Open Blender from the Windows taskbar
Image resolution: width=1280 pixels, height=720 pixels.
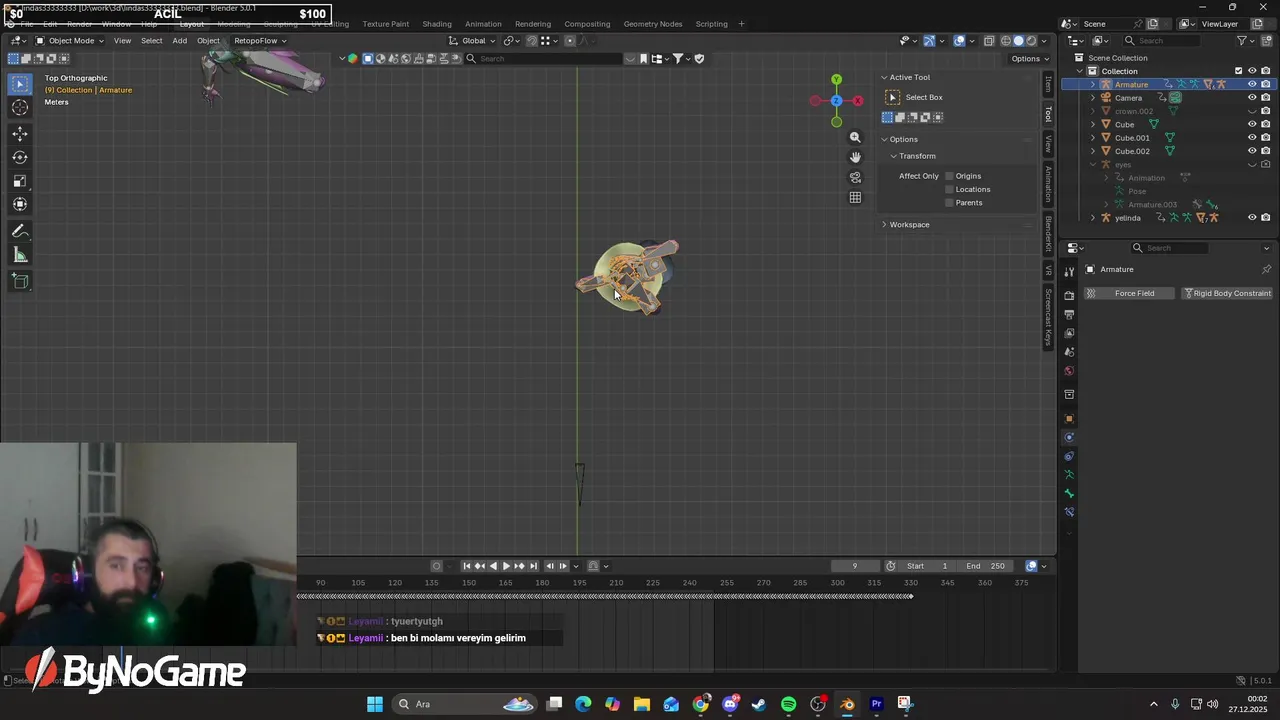847,704
